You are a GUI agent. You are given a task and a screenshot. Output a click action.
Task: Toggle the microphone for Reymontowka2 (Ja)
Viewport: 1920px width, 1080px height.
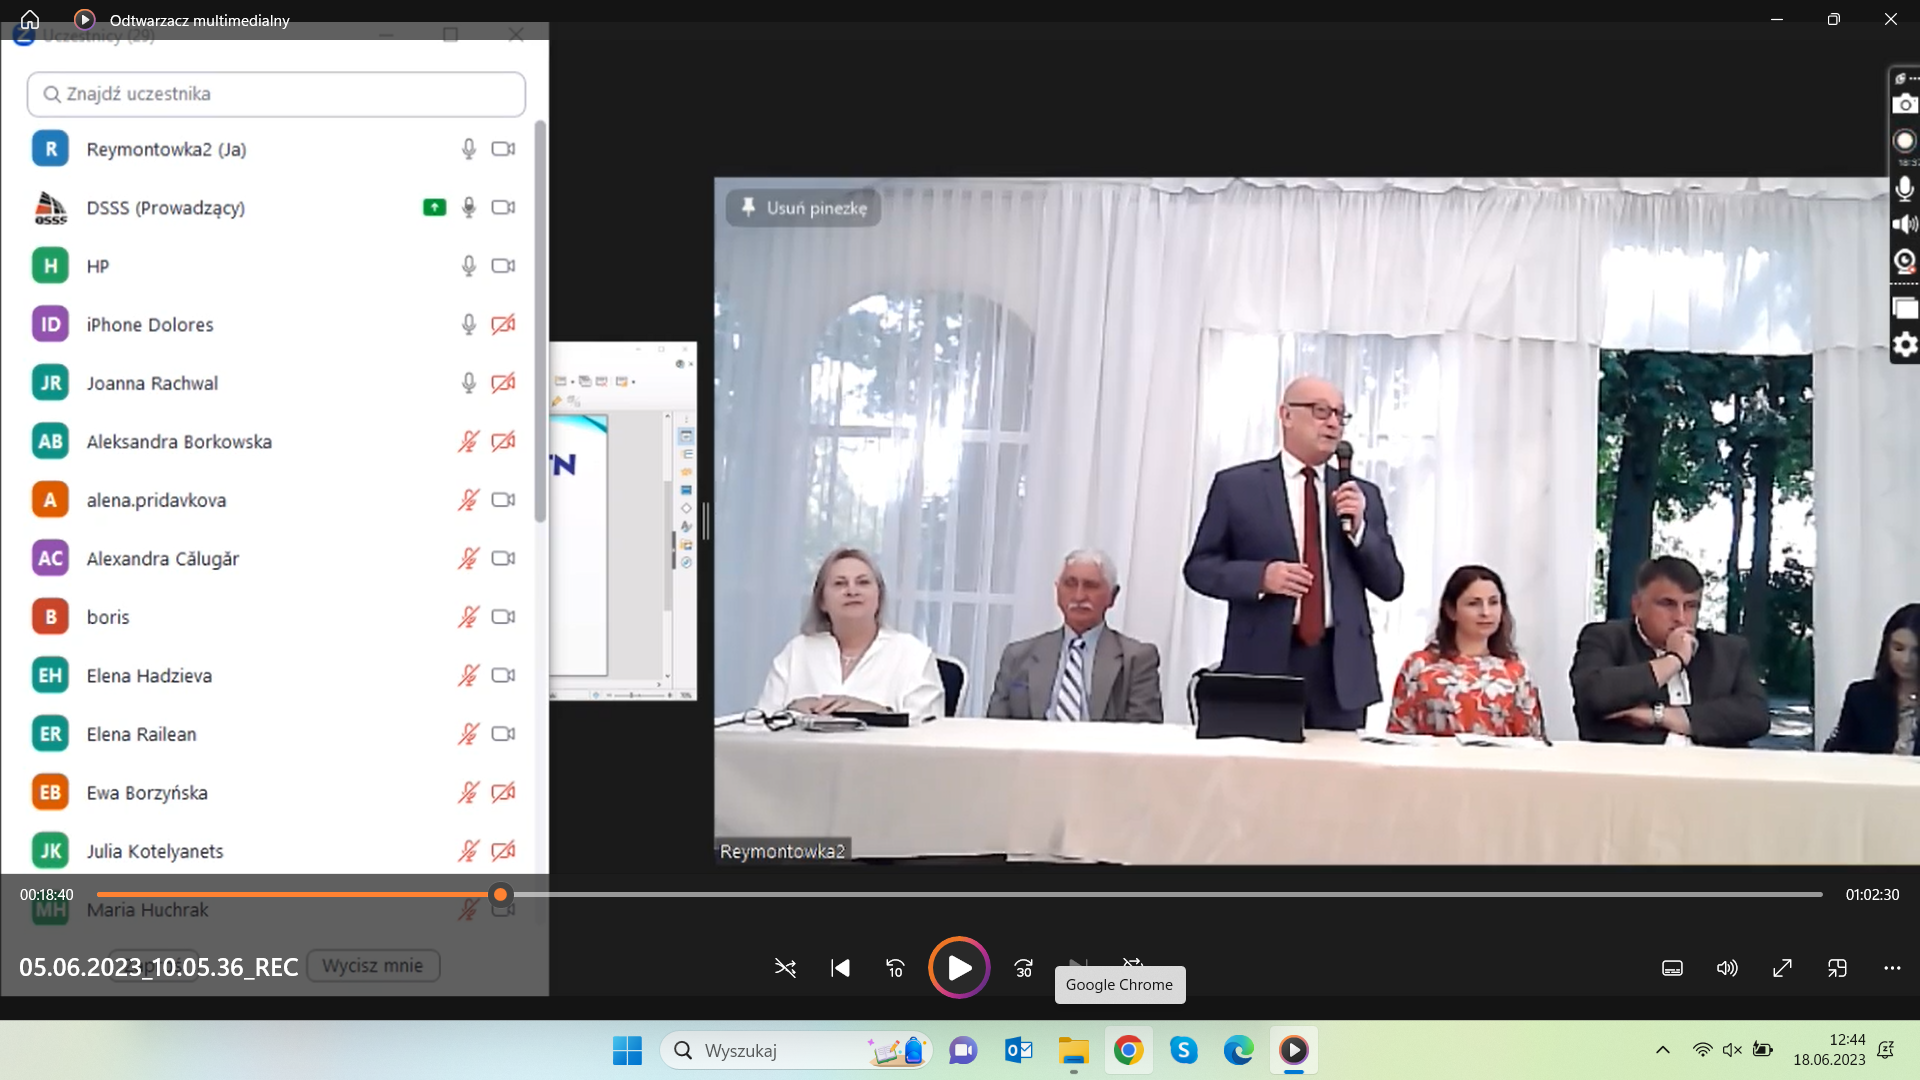pos(468,149)
